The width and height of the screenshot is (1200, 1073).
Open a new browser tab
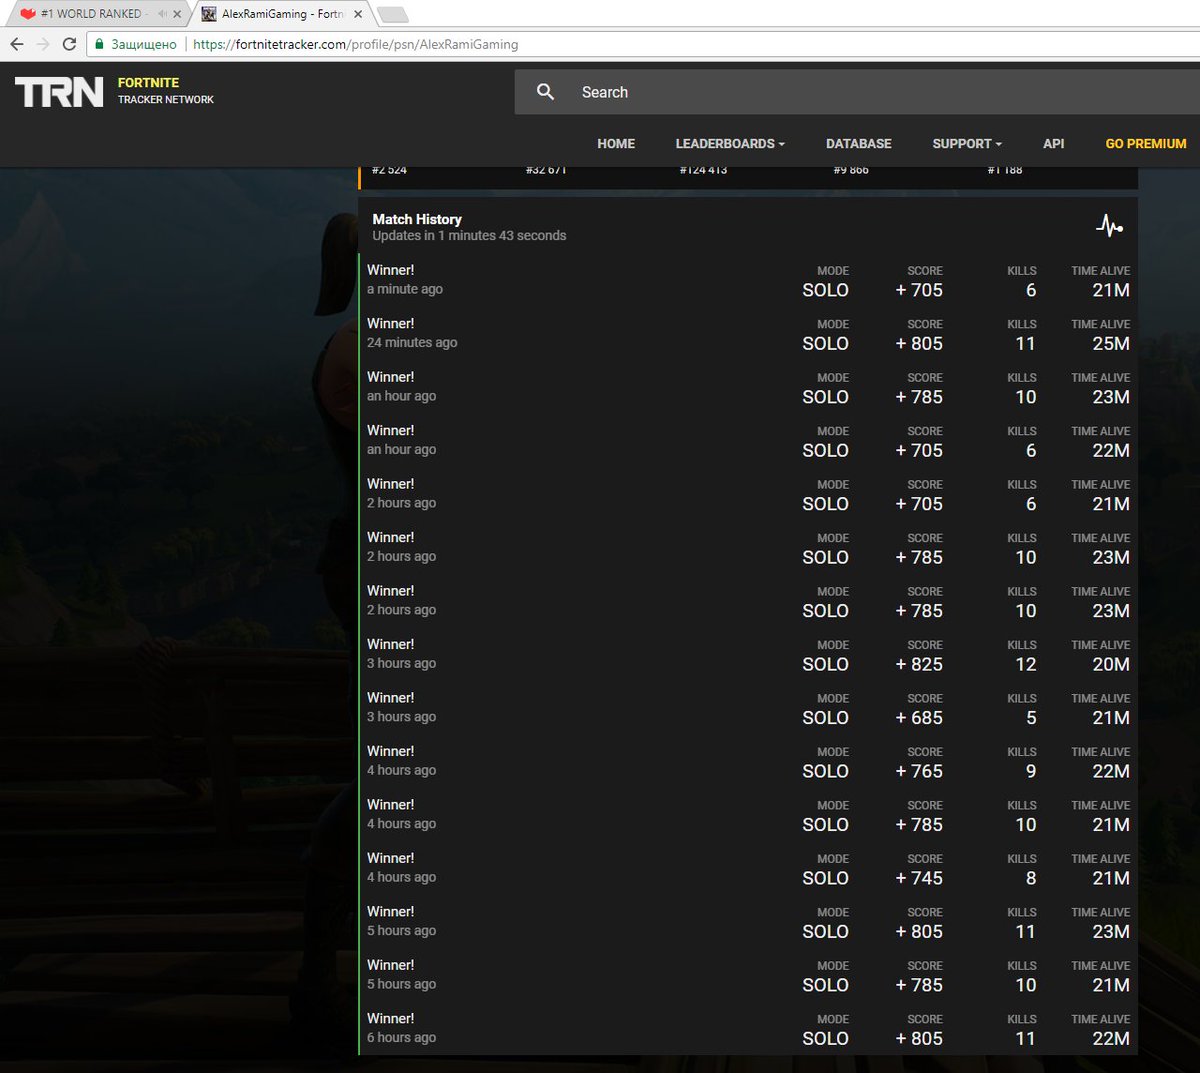point(392,14)
